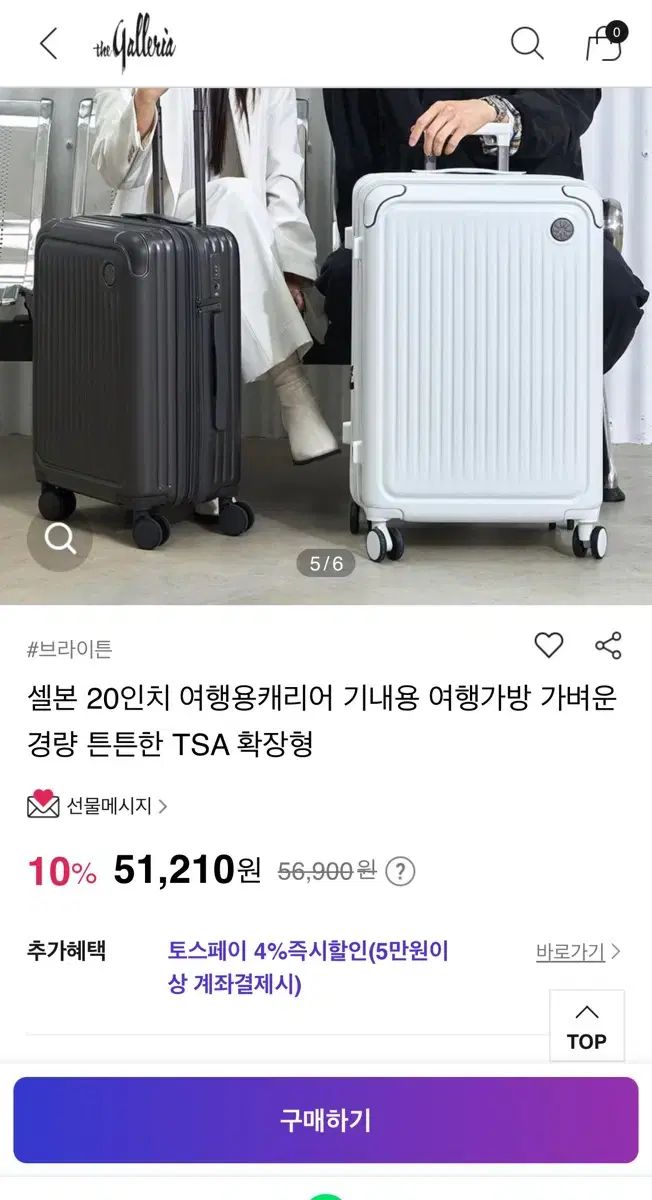652x1200 pixels.
Task: Open search with magnifier icon in header
Action: [527, 44]
